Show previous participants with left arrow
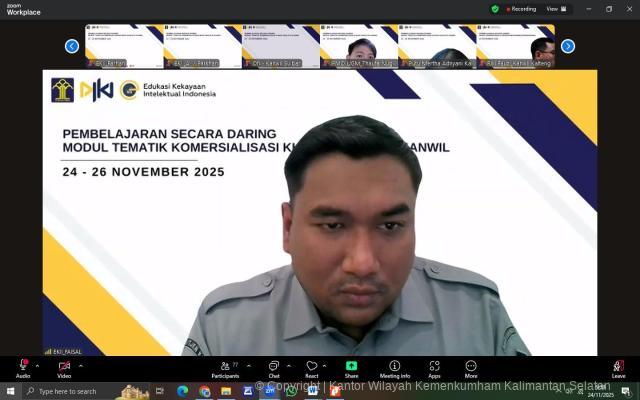The height and width of the screenshot is (400, 640). point(72,46)
